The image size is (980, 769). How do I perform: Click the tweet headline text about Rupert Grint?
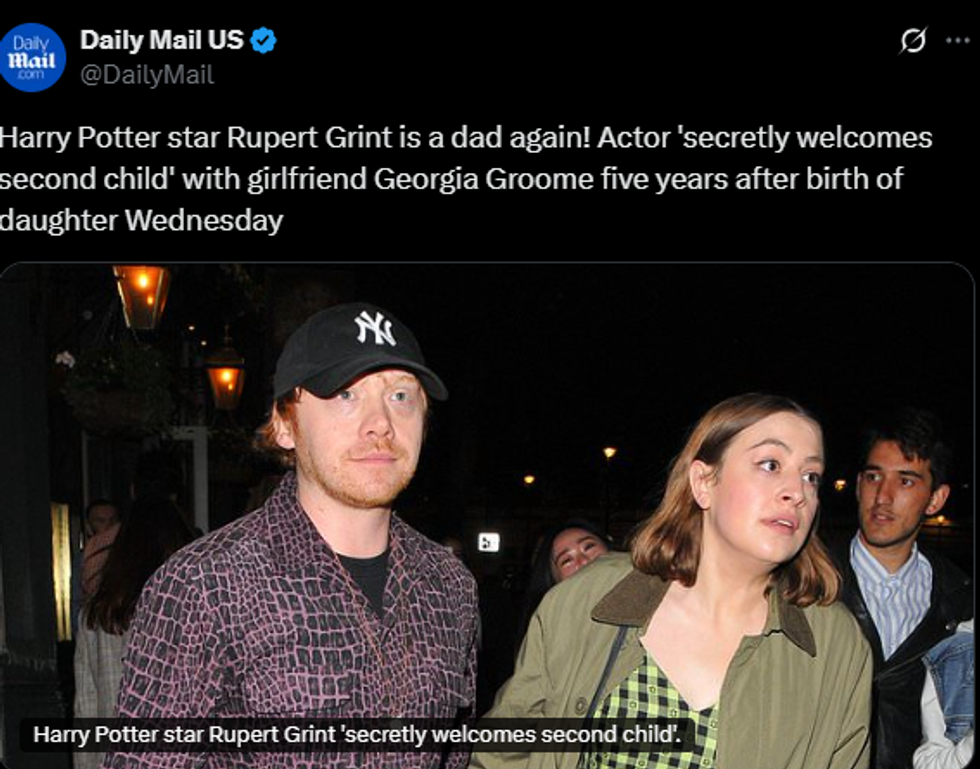(x=466, y=179)
